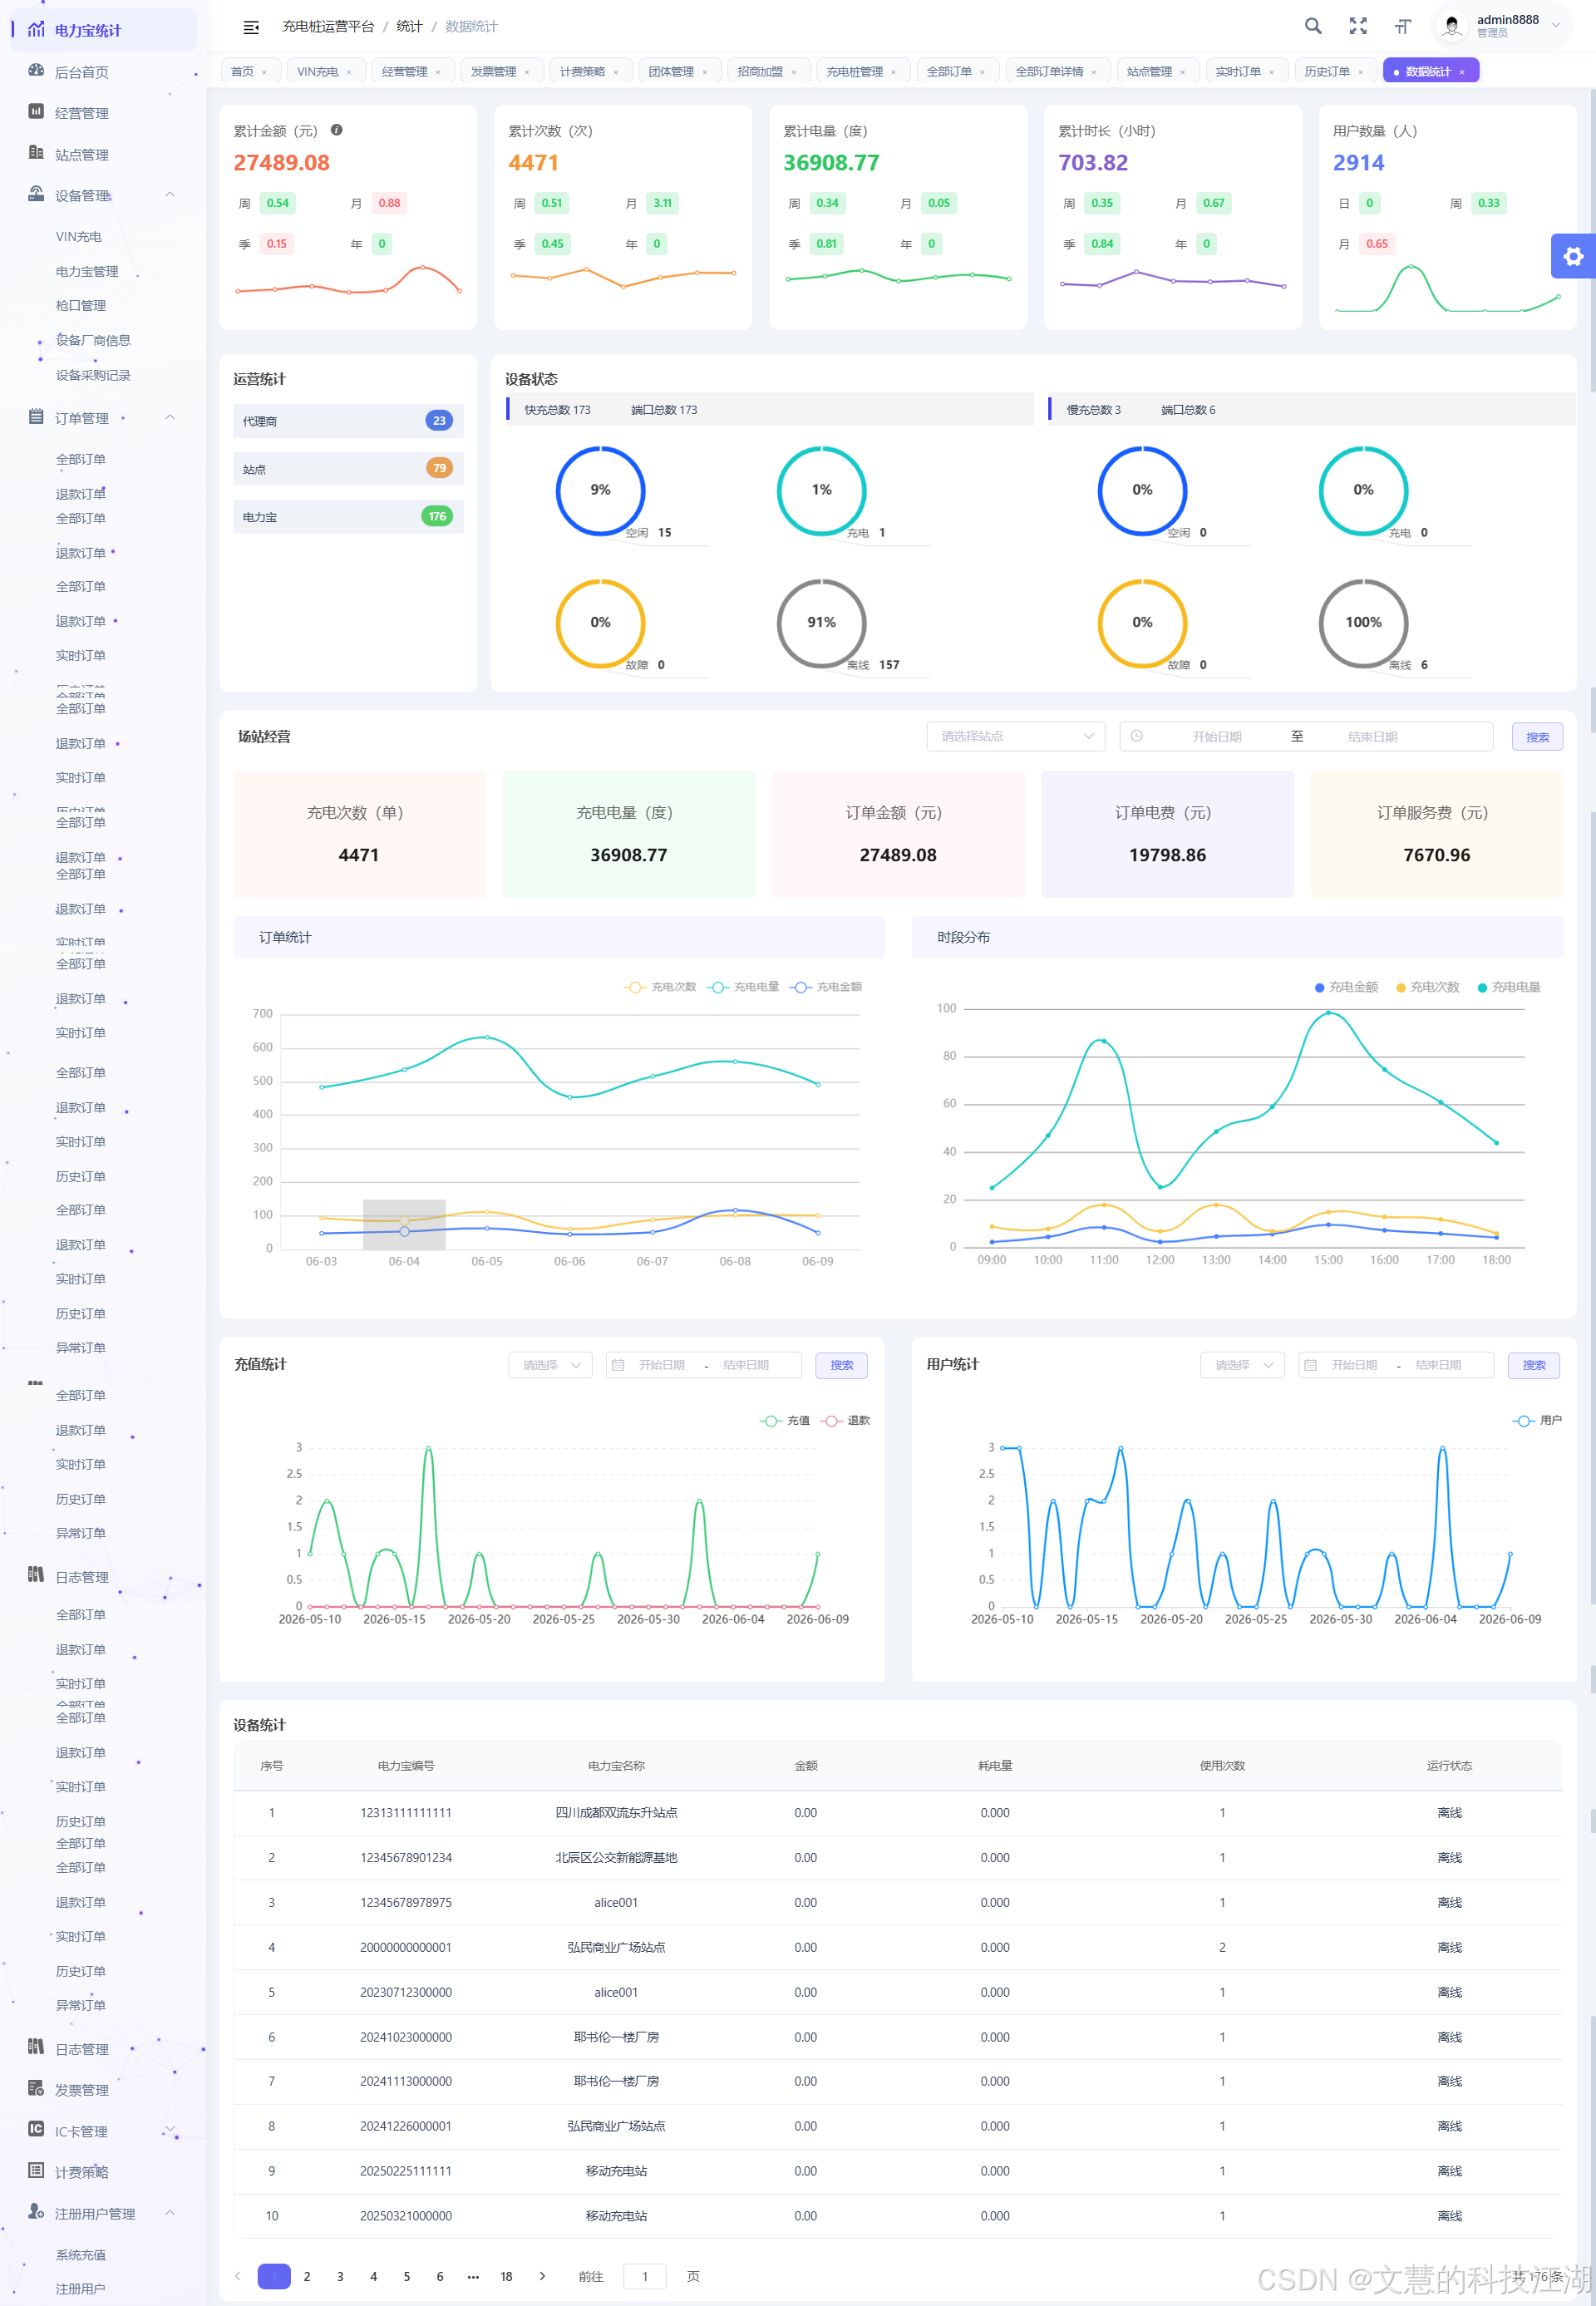Toggle the 退款 legend in 充值统计 chart

846,1420
